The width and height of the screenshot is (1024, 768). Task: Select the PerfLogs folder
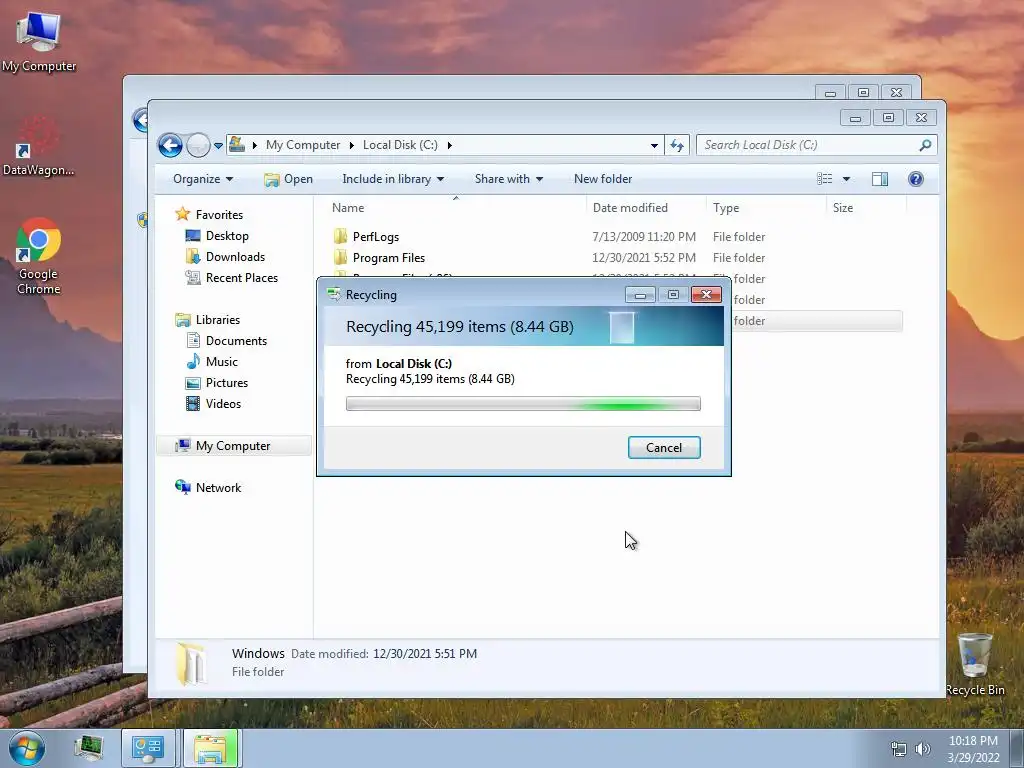coord(376,236)
